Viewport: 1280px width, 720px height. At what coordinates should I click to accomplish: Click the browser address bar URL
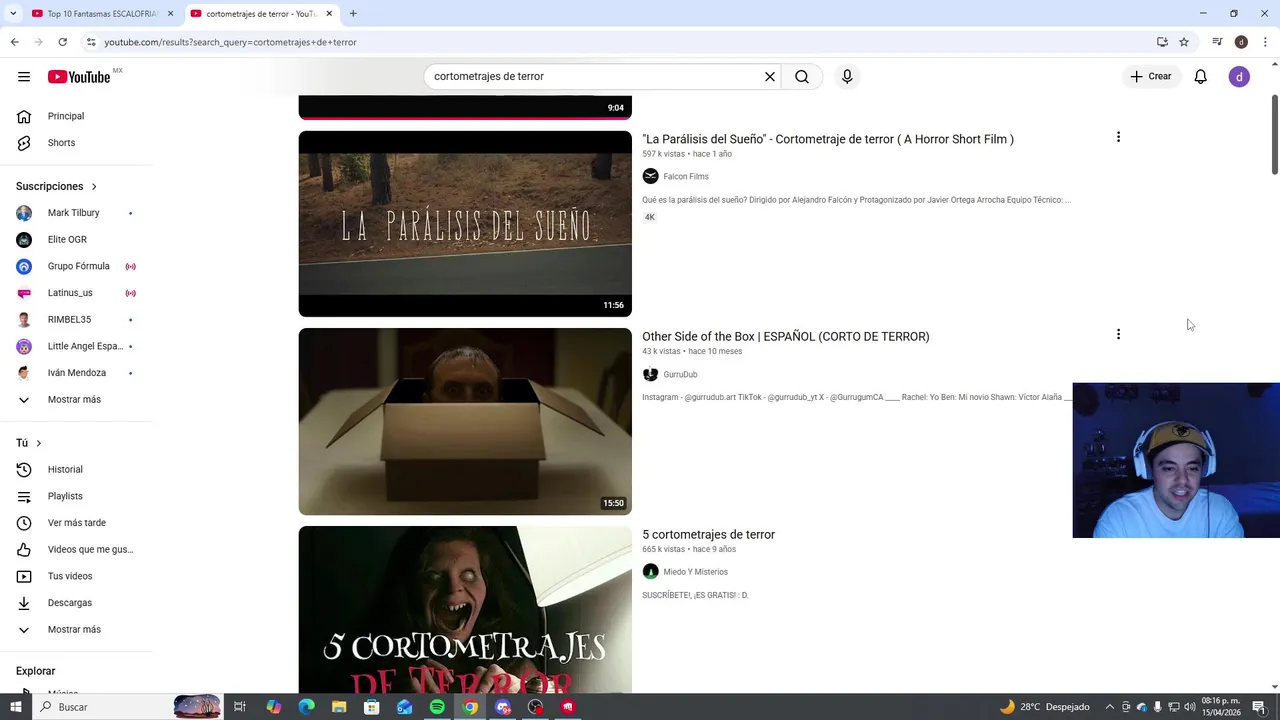(x=231, y=42)
